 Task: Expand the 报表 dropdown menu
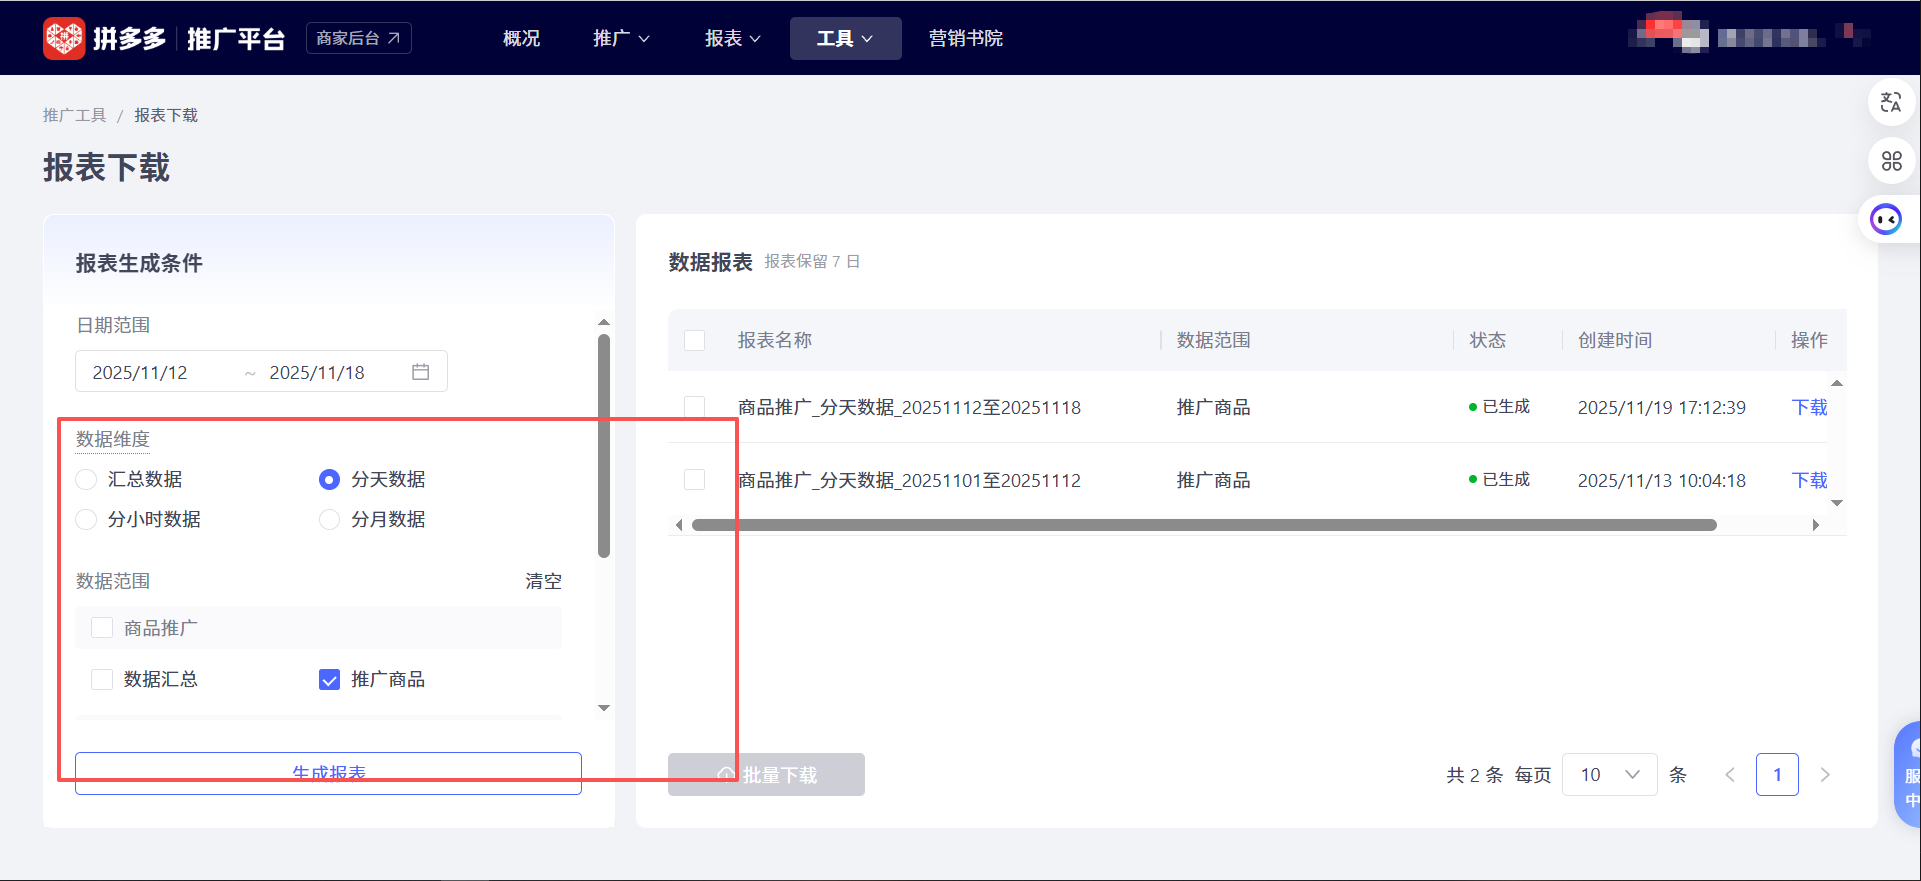coord(732,38)
